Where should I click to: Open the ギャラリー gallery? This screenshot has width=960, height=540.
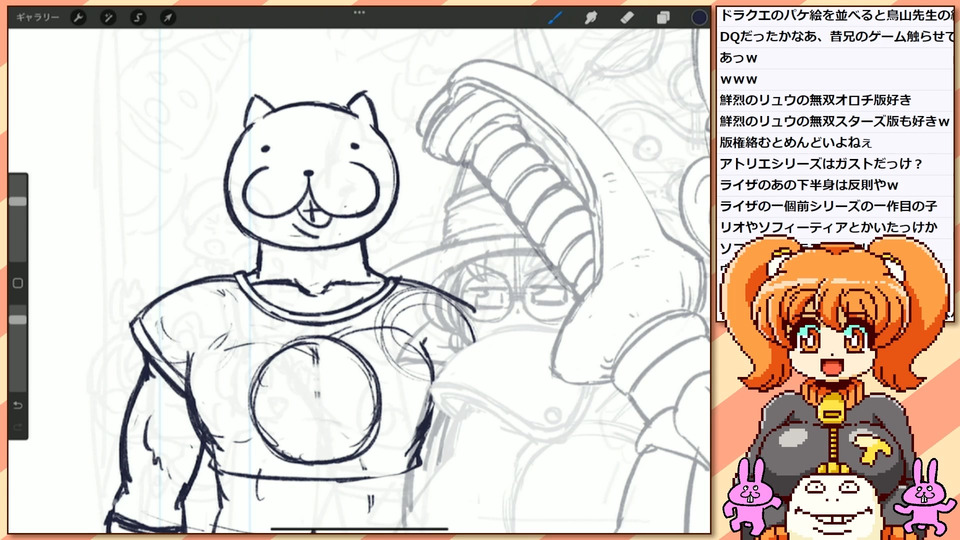[37, 17]
